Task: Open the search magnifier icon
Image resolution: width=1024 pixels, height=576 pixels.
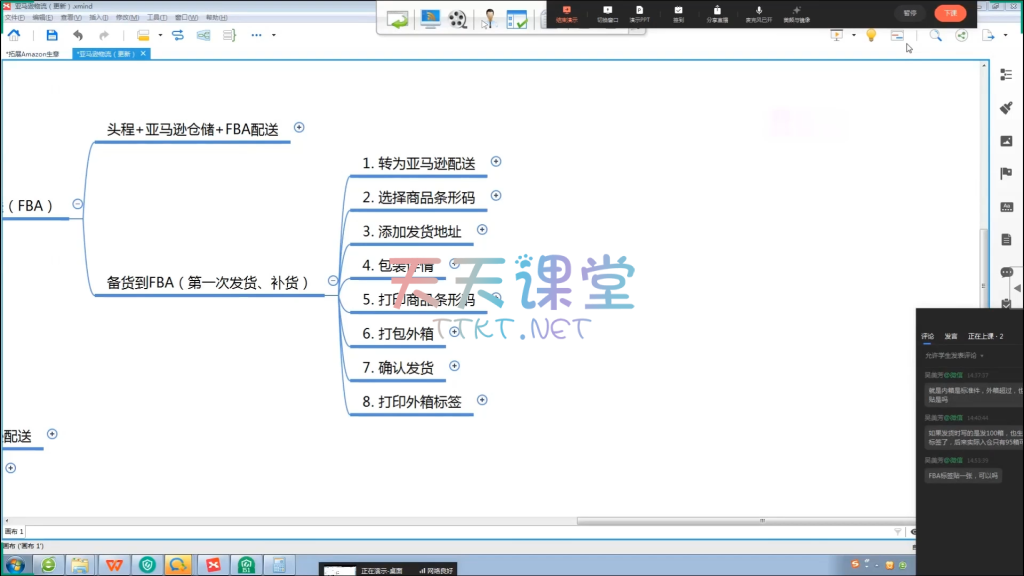Action: (936, 35)
